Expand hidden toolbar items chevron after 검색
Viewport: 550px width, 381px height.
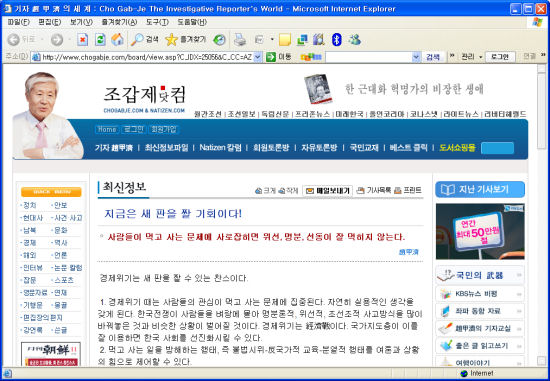[452, 55]
